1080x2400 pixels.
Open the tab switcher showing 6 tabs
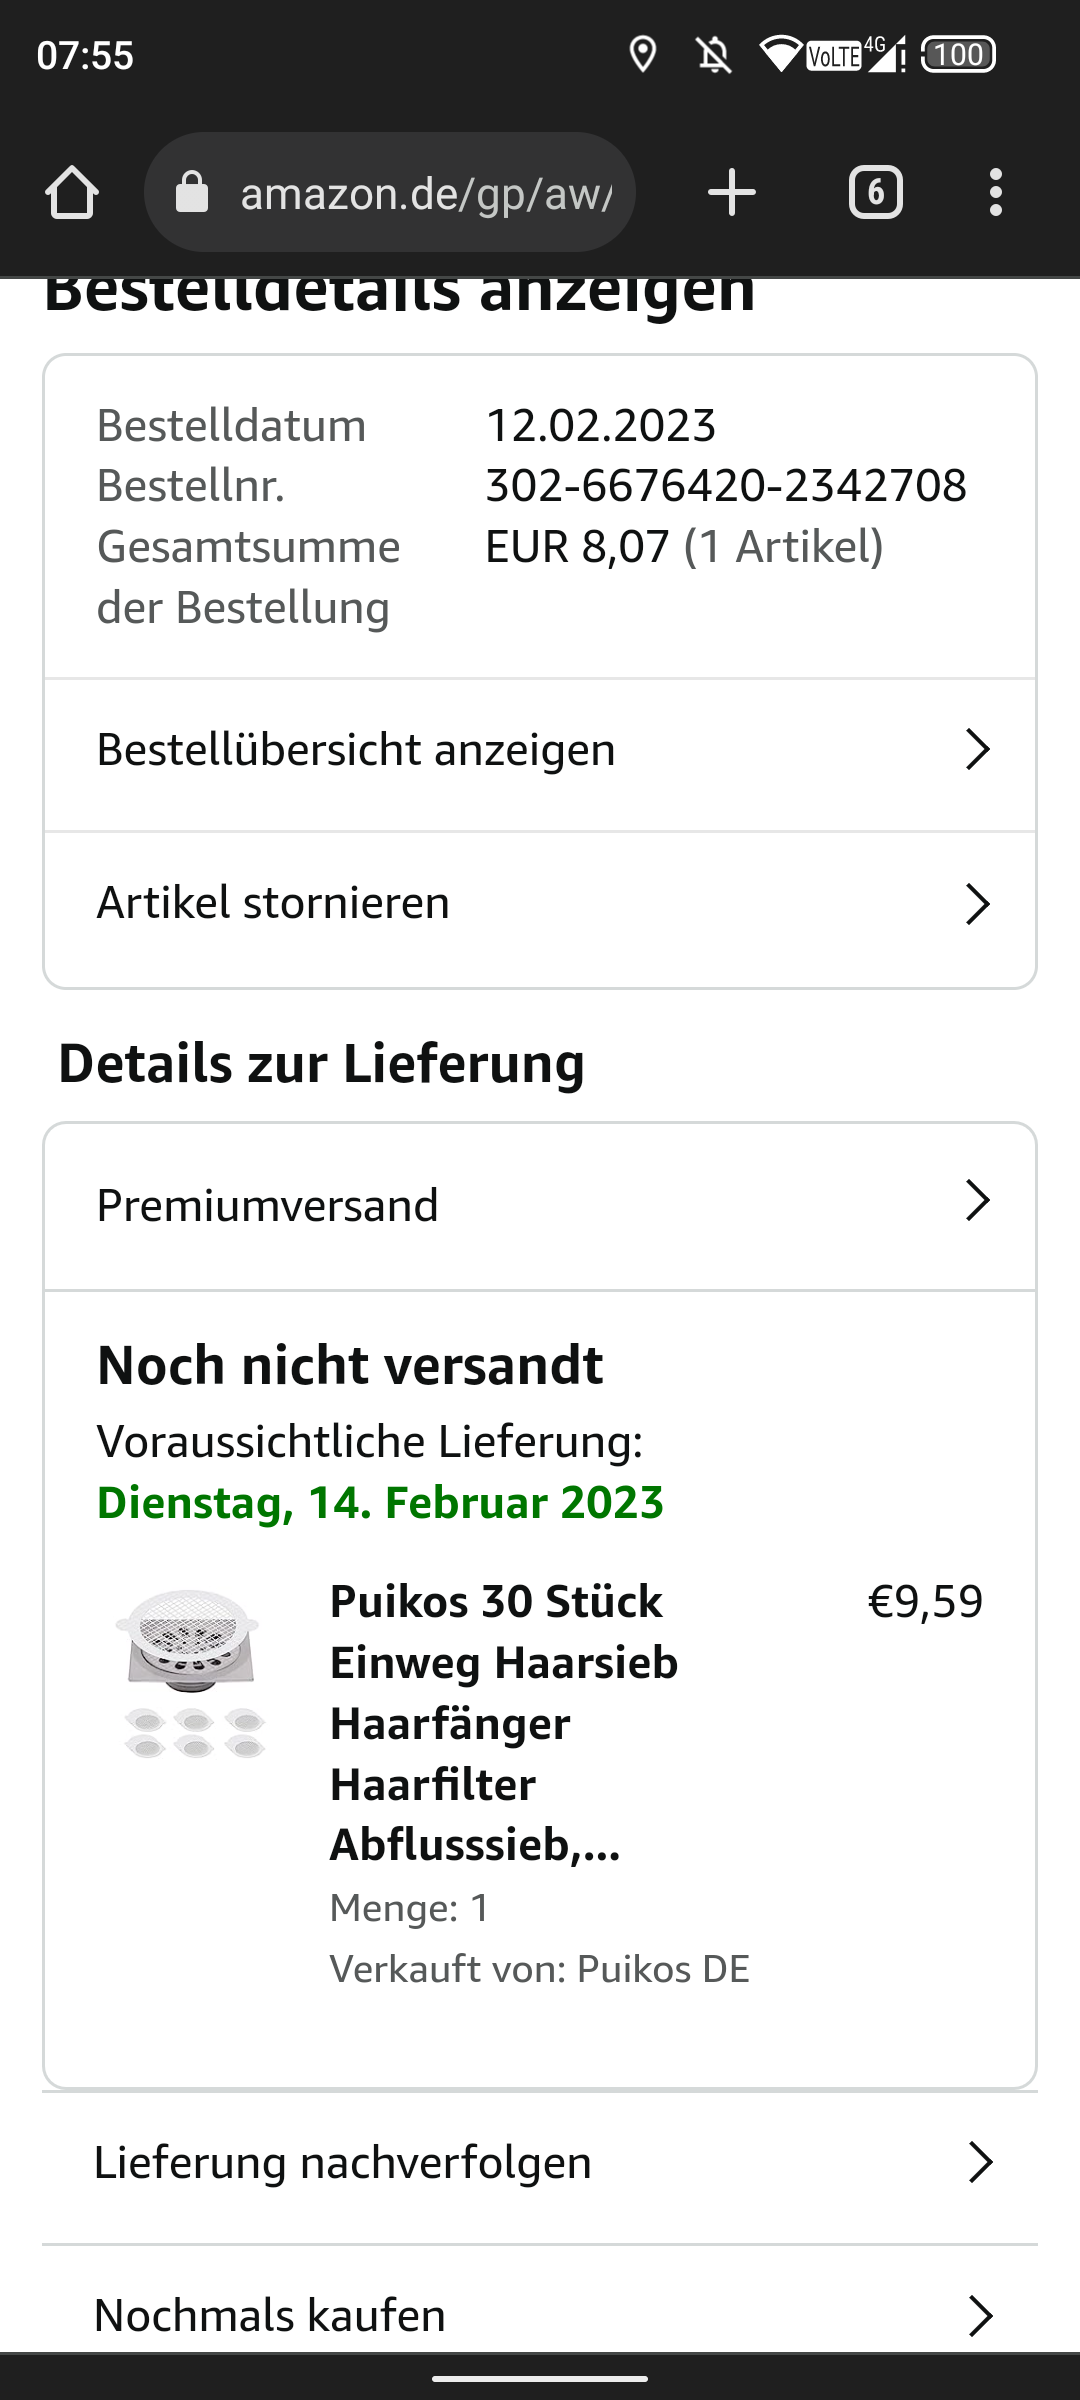point(876,192)
